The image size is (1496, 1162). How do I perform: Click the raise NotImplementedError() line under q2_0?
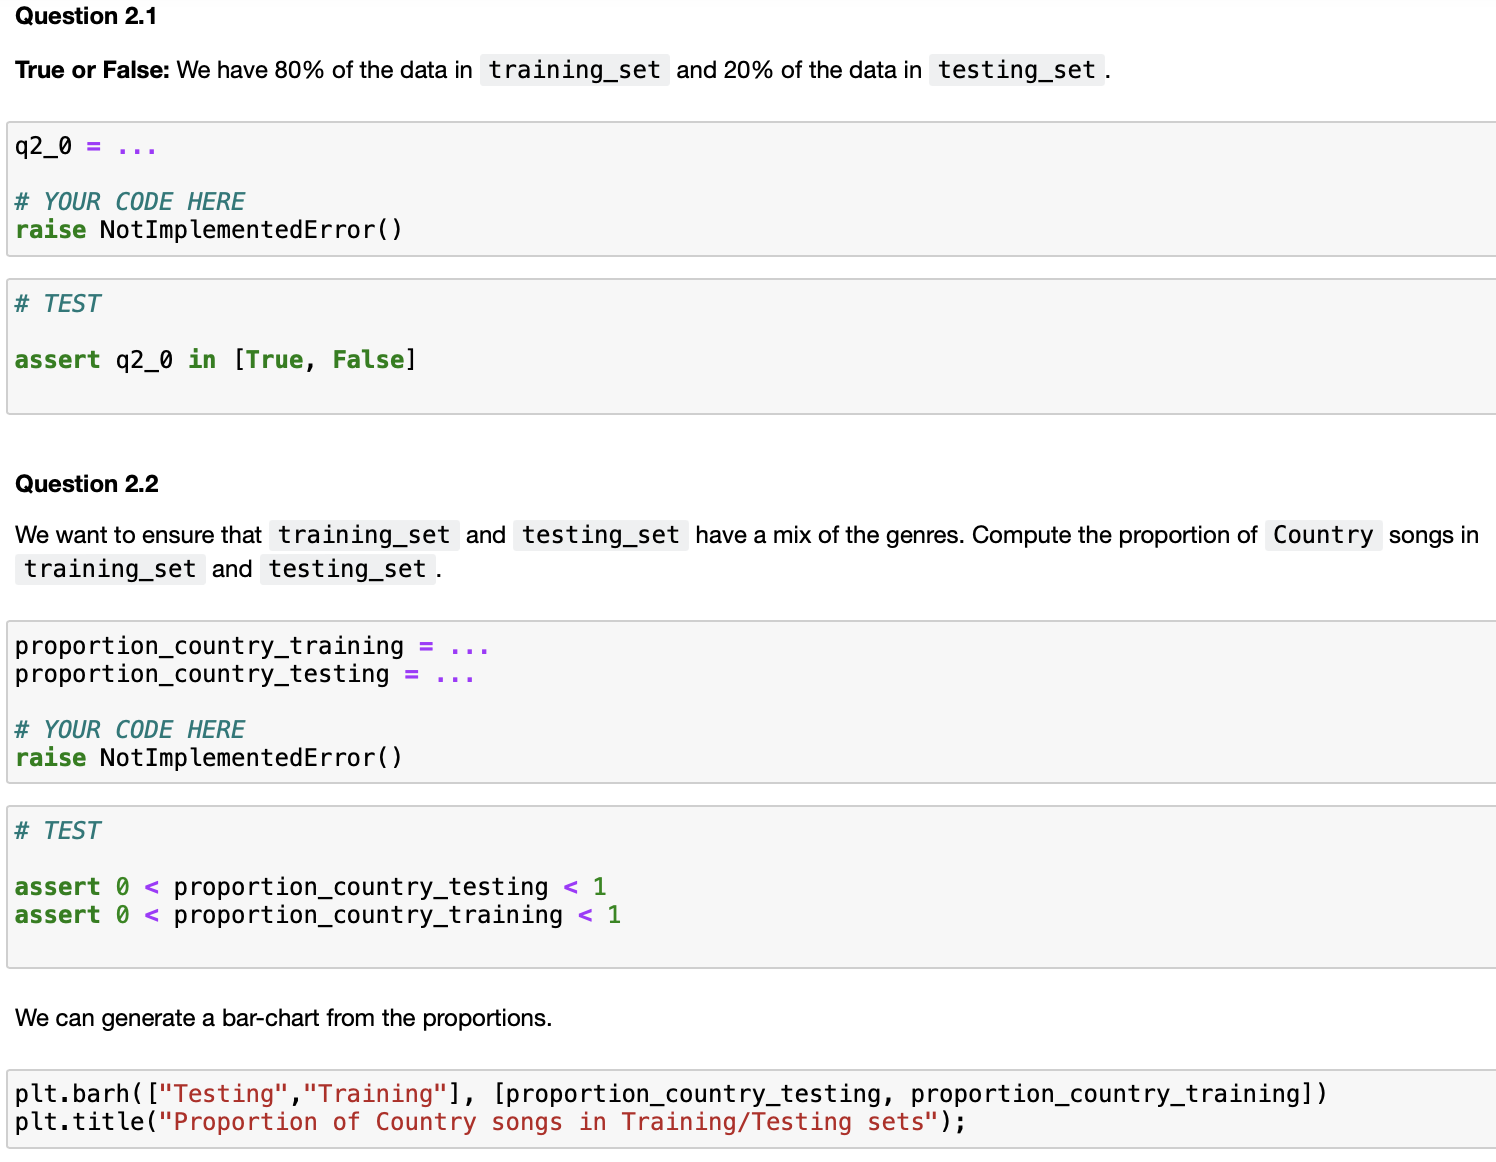[207, 229]
